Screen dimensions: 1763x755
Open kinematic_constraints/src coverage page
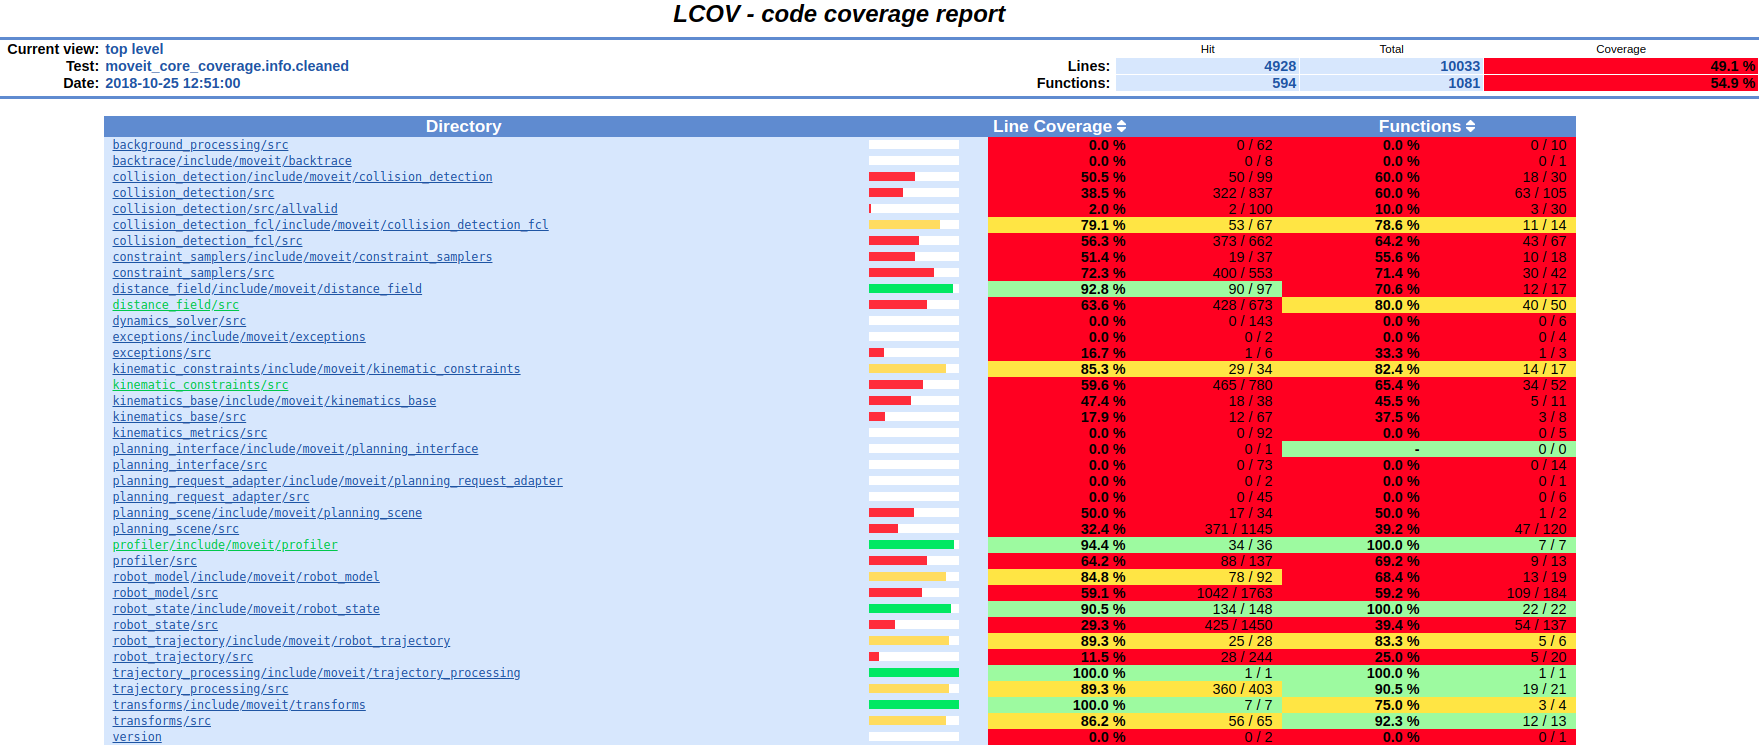(200, 385)
